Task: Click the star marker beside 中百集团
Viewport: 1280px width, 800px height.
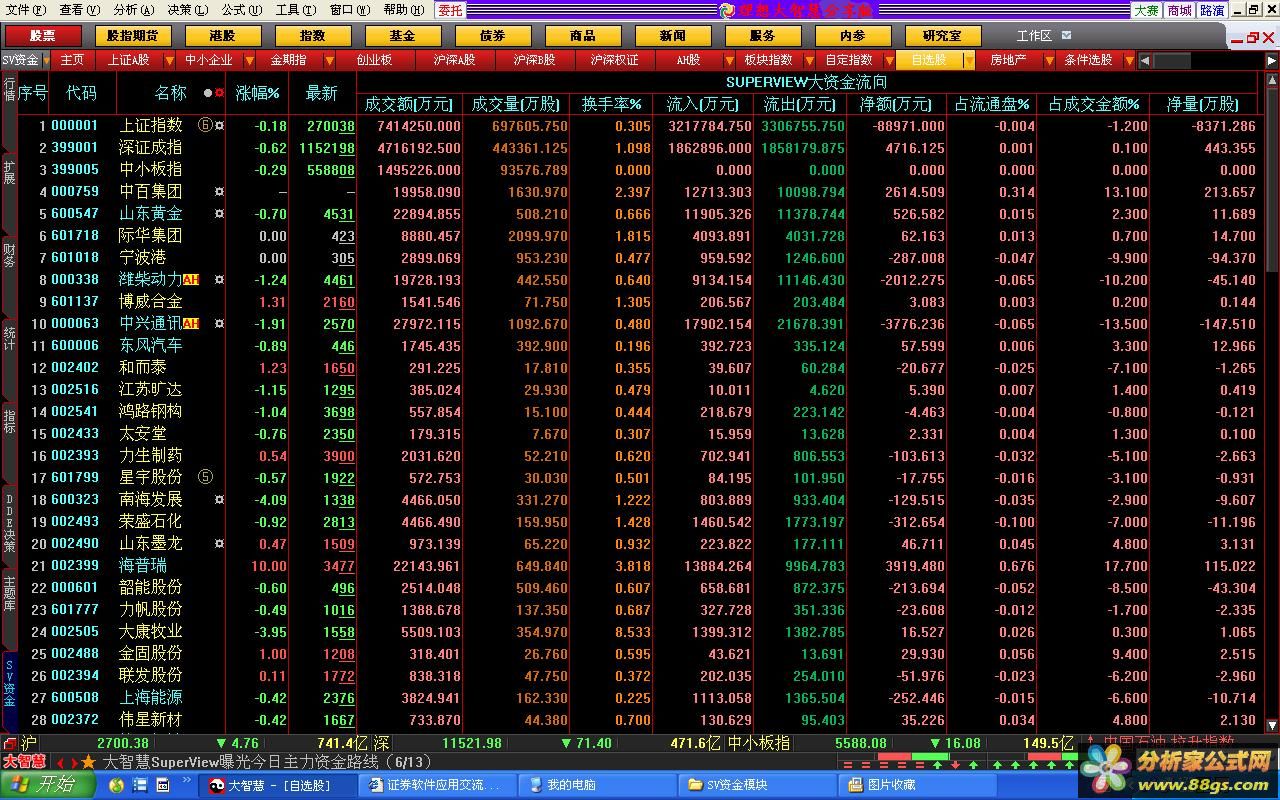Action: point(220,192)
